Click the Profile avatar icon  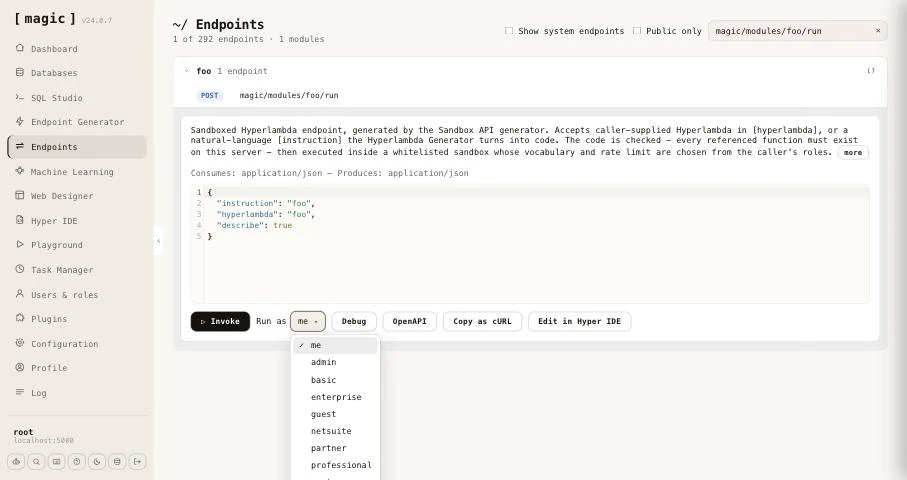point(20,367)
